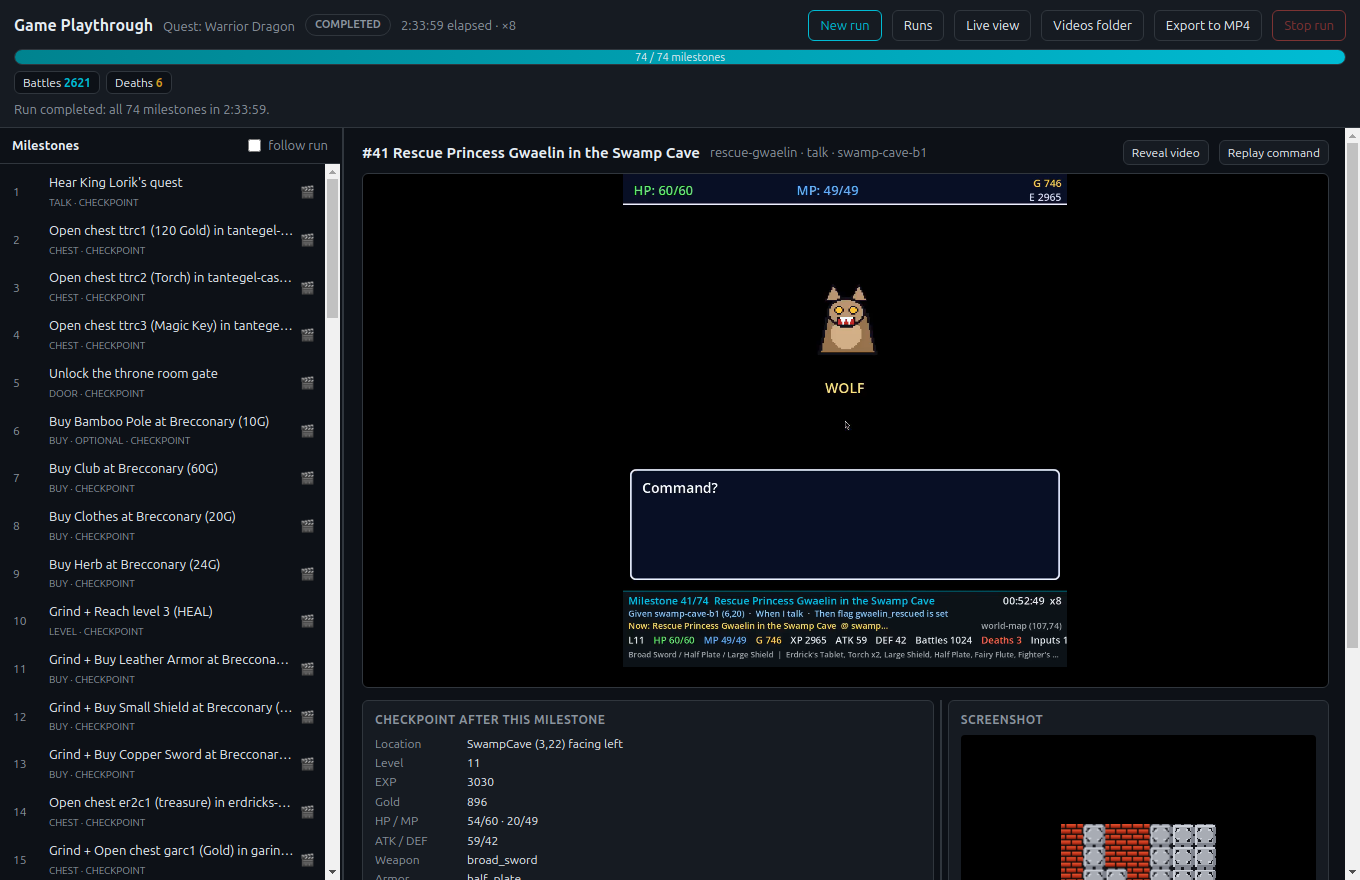Select milestone Hear King Lorik's quest
The height and width of the screenshot is (880, 1360).
[x=163, y=191]
